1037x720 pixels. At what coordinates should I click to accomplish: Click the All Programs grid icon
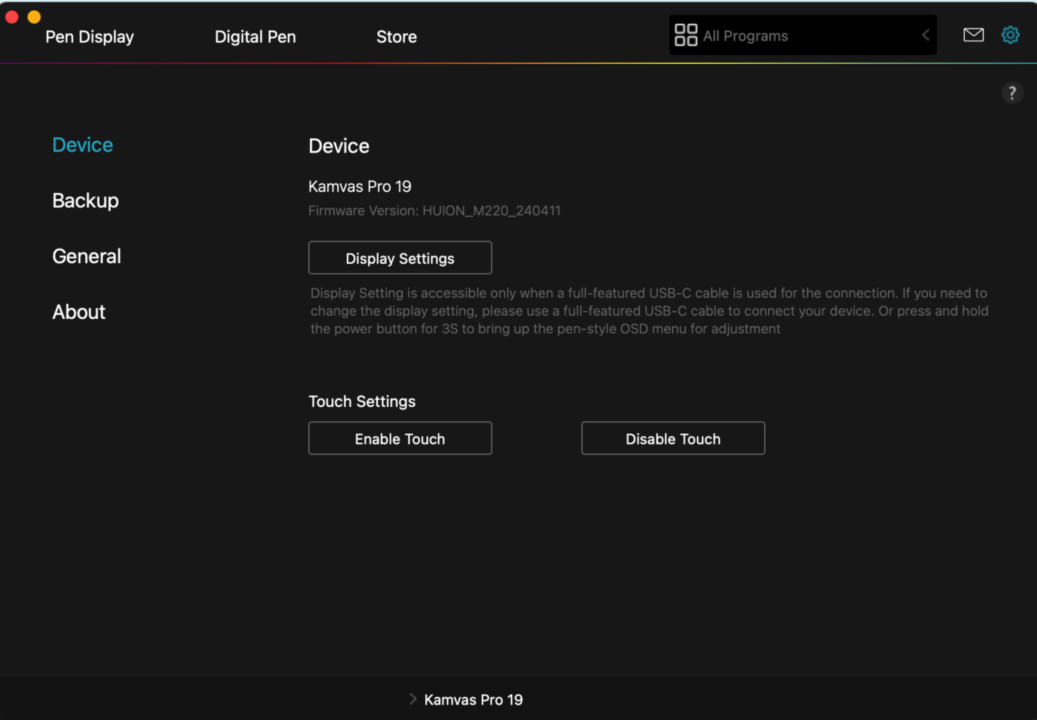click(685, 35)
